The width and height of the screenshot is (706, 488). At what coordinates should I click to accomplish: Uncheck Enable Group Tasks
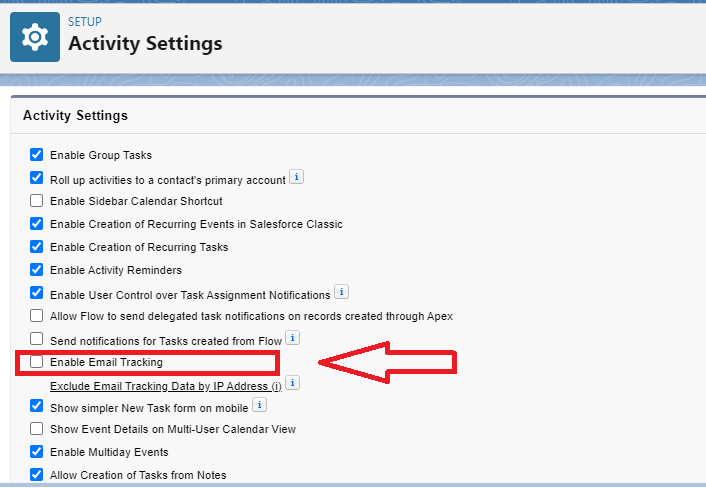tap(36, 154)
